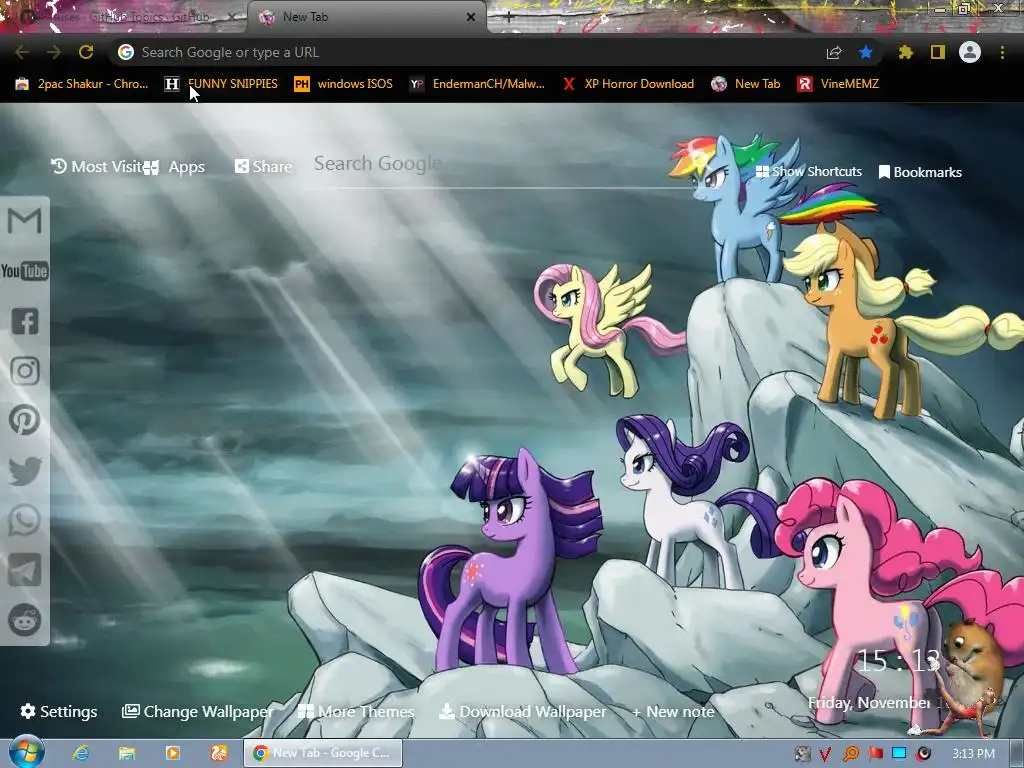Open the Bookmarks panel on page
The width and height of the screenshot is (1024, 768).
[920, 172]
